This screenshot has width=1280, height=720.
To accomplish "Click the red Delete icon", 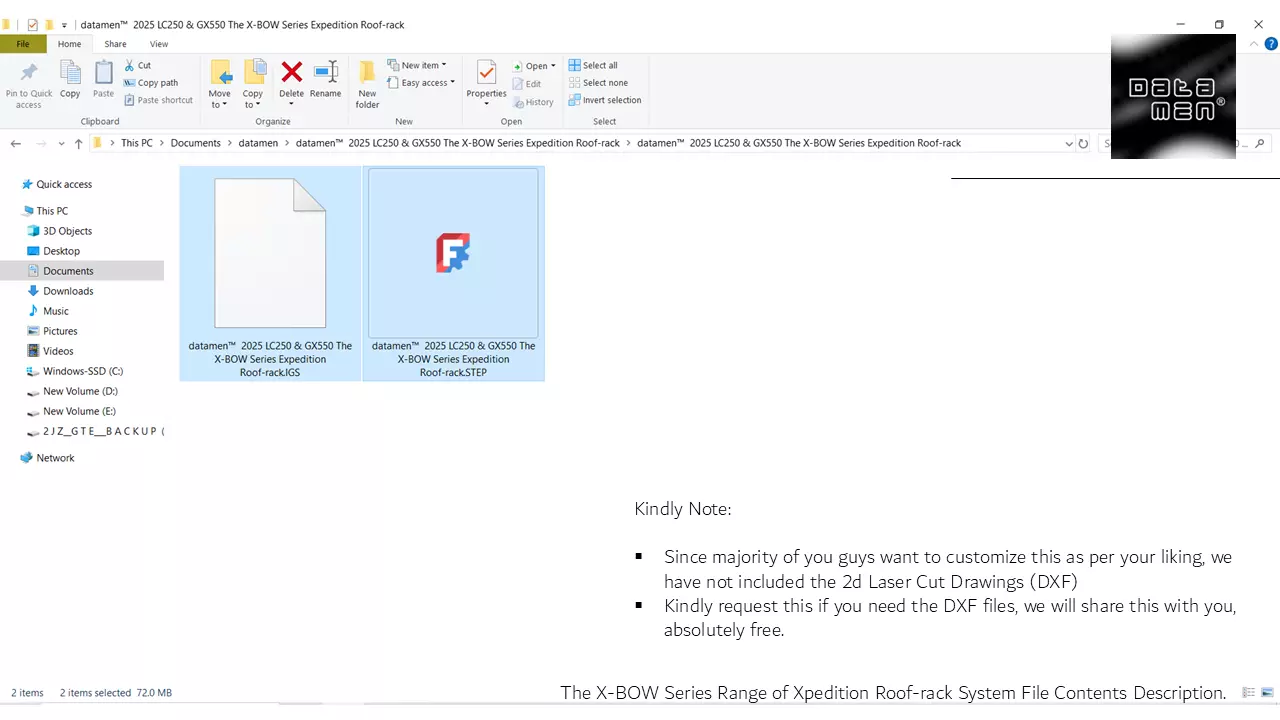I will tap(291, 72).
